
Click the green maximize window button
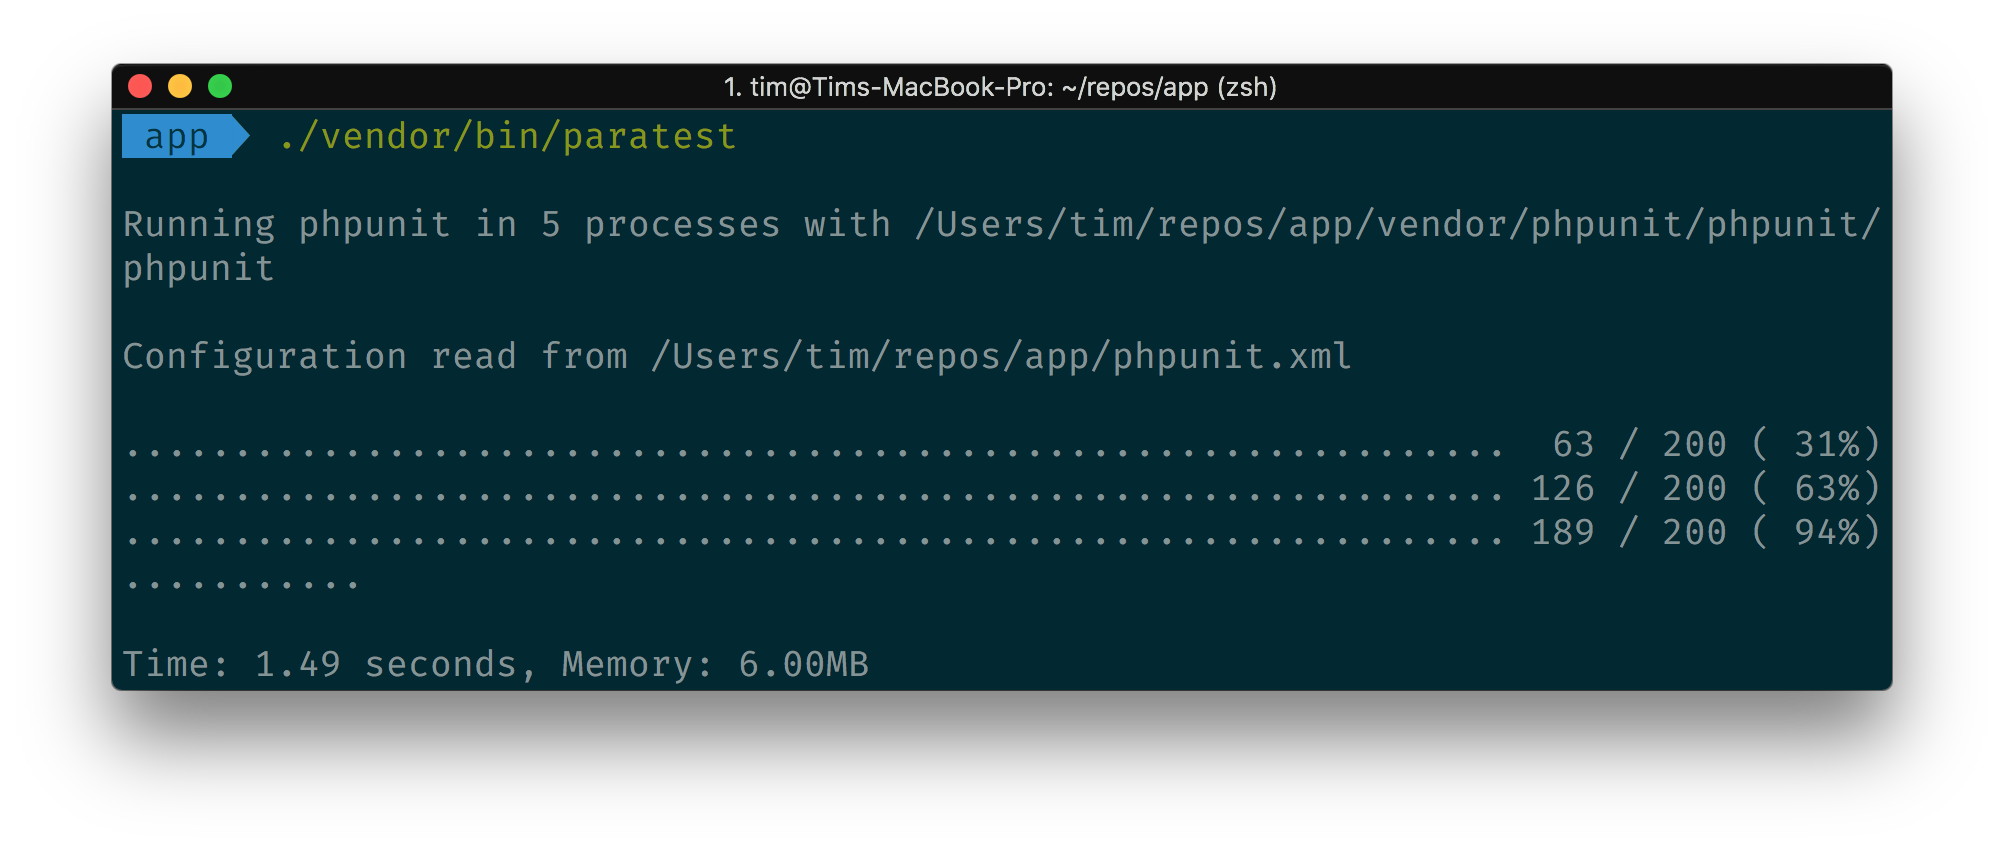tap(220, 87)
